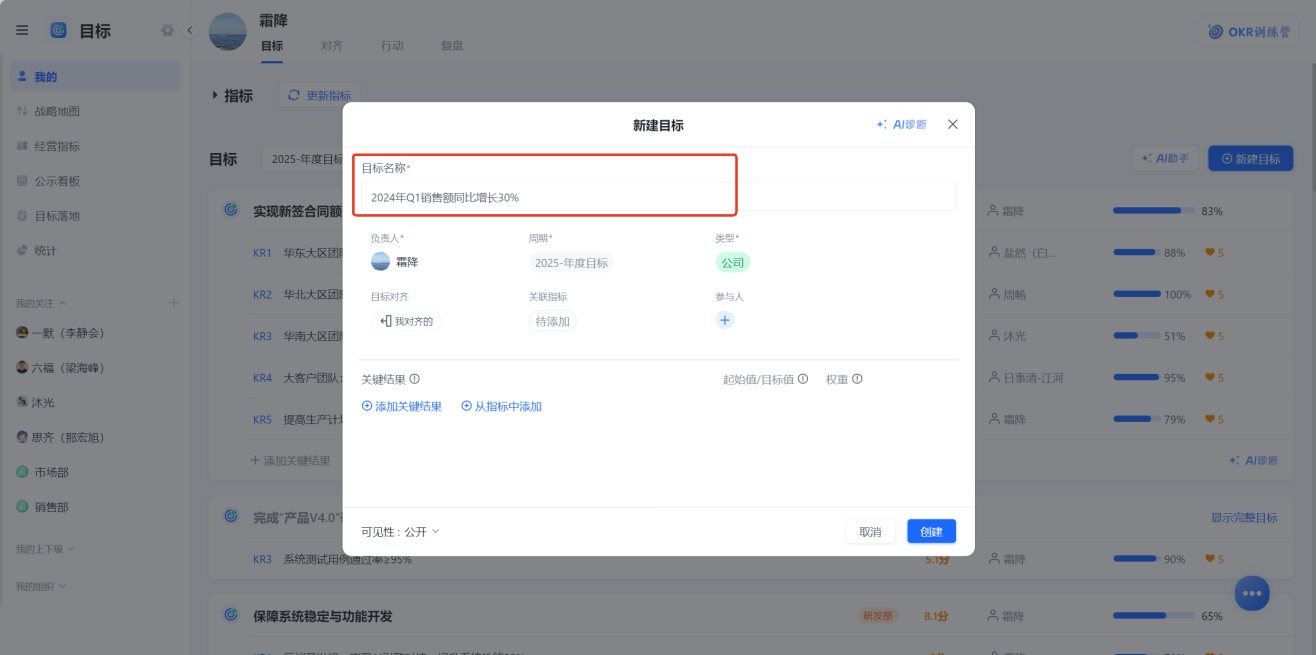1316x655 pixels.
Task: Click the 取消 button
Action: (x=870, y=531)
